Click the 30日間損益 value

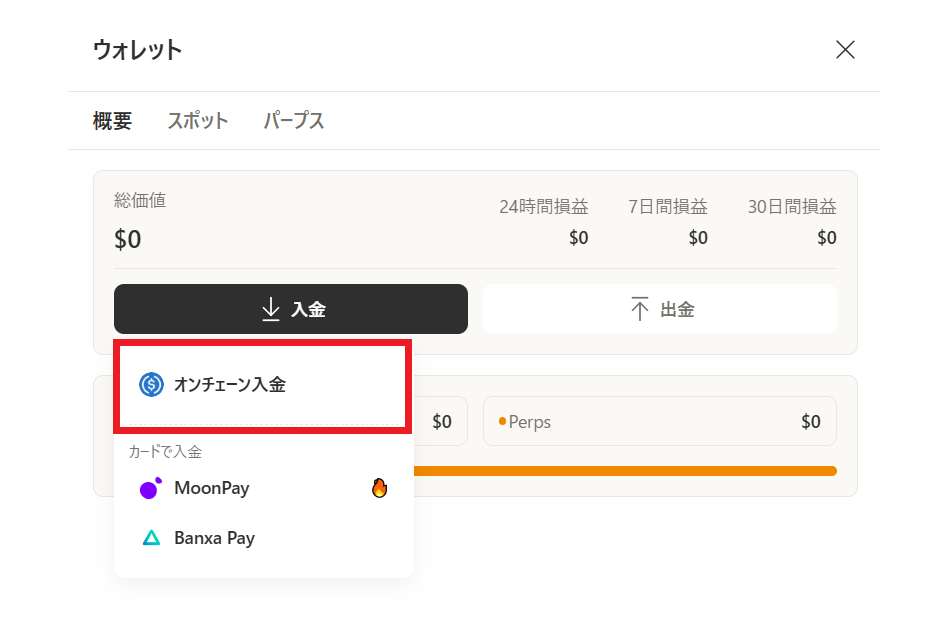click(x=826, y=238)
